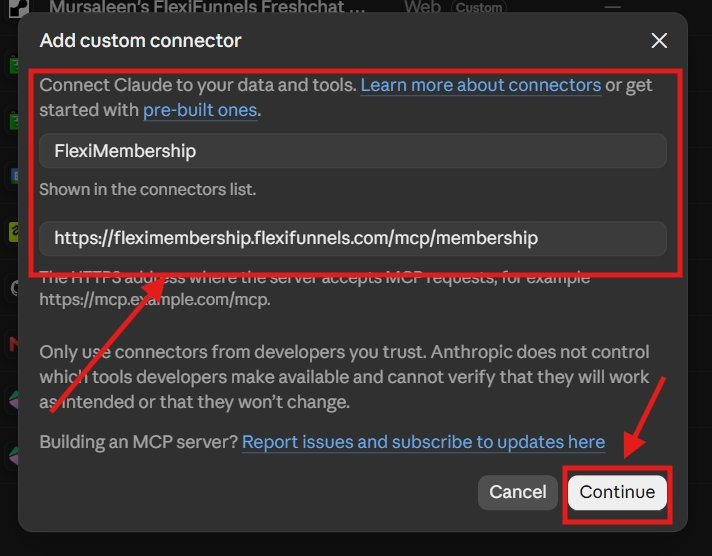Select the Mursaleen's FlexiFunnels Freshchat row behind dialog
This screenshot has width=712, height=556.
tap(207, 7)
